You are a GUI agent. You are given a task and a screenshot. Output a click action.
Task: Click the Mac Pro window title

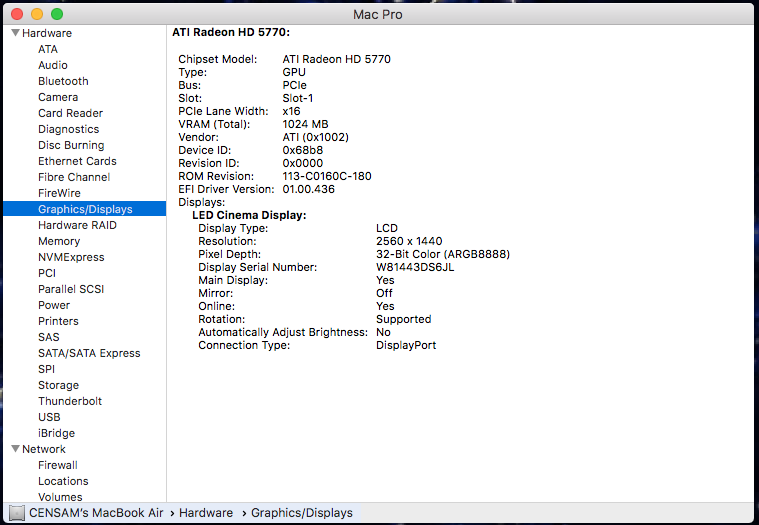pos(378,15)
